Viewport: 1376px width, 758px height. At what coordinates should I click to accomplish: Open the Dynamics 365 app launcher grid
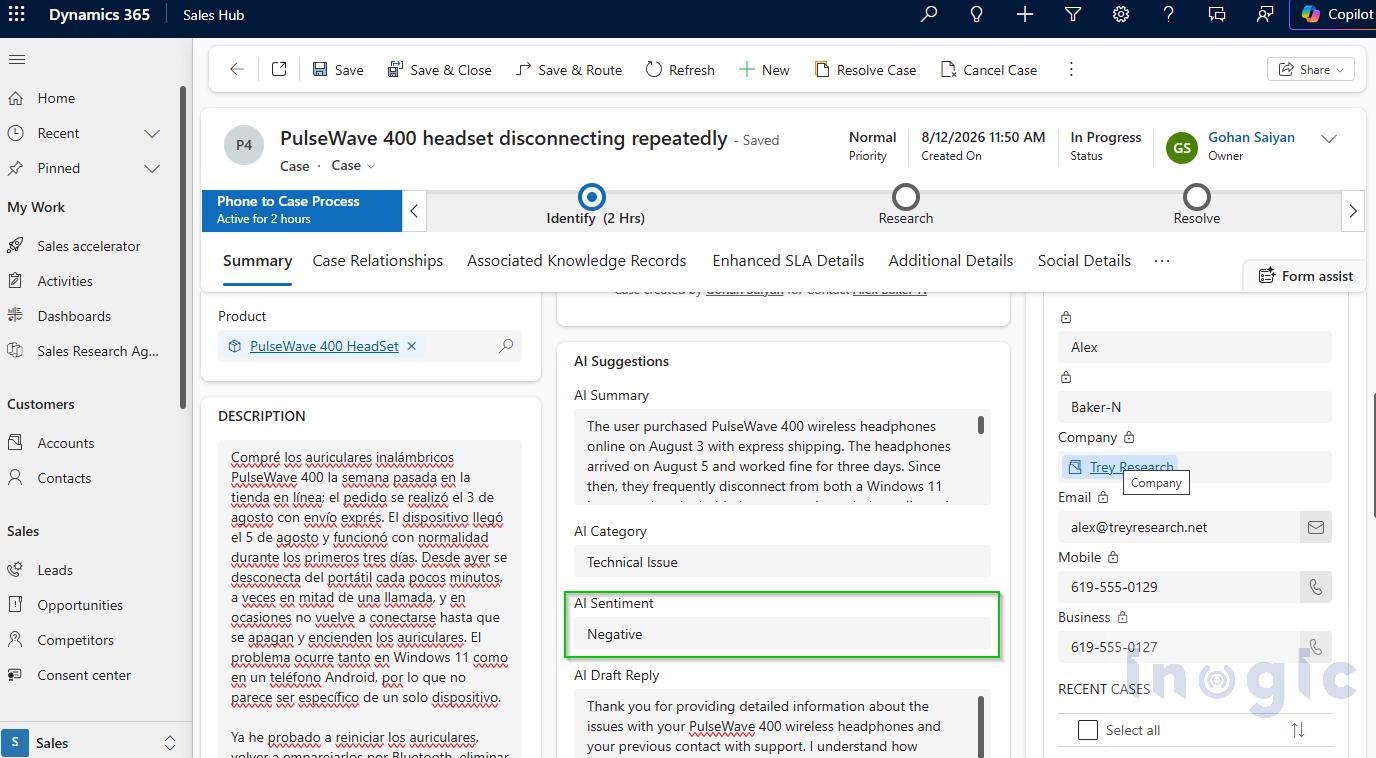point(16,15)
